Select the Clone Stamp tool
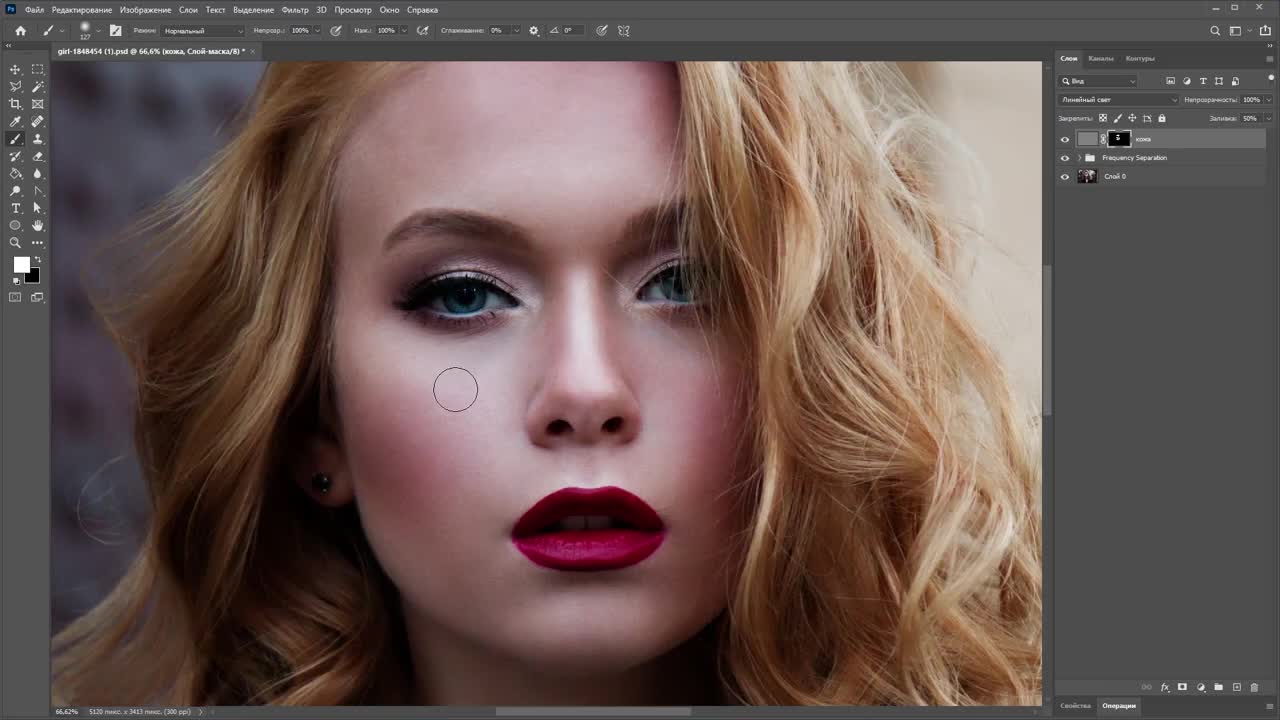 (38, 139)
